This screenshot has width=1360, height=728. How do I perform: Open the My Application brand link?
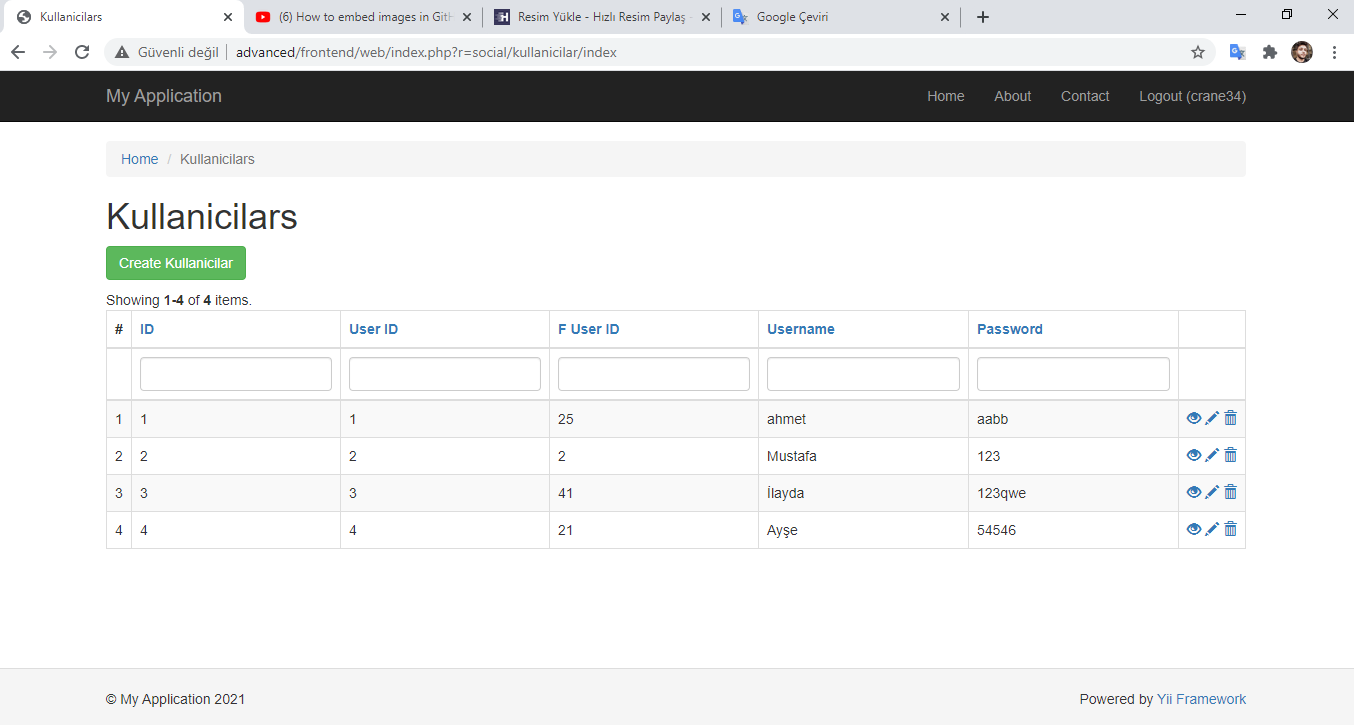click(x=164, y=96)
